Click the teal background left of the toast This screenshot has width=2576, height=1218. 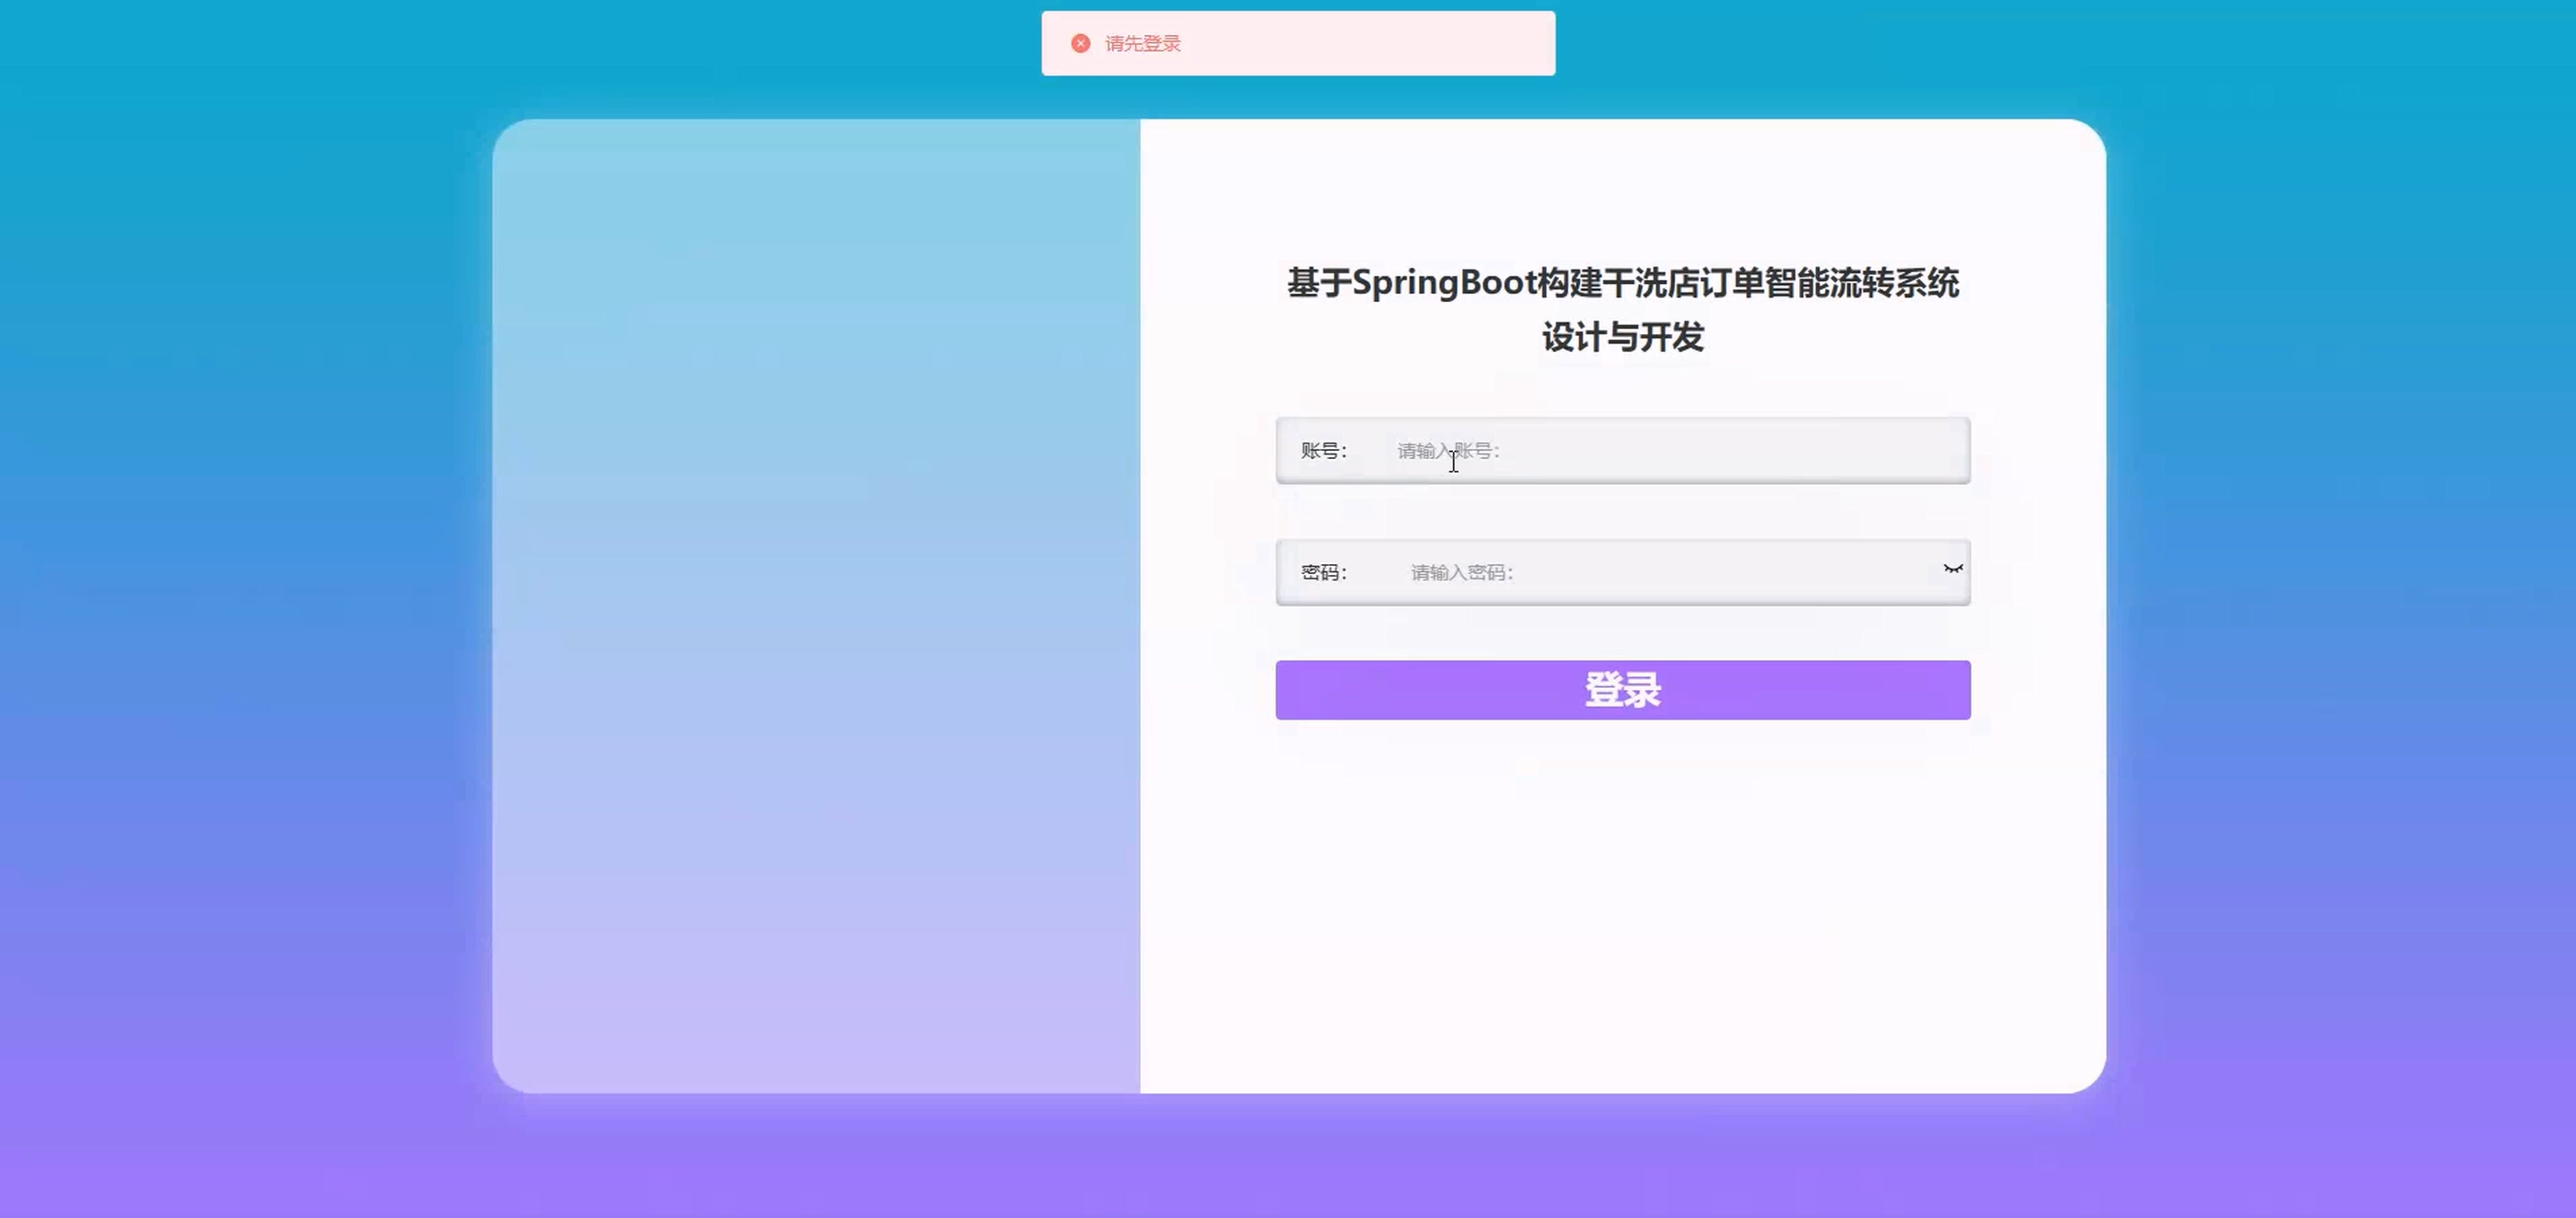coord(600,45)
